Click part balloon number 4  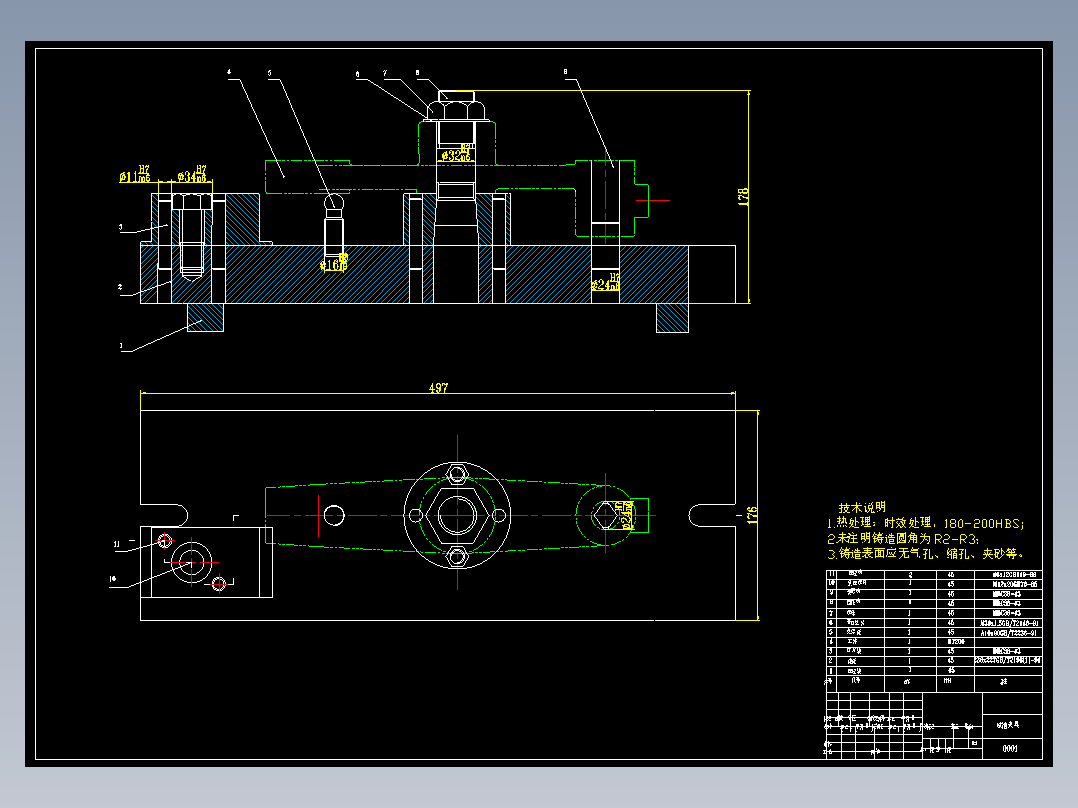229,72
